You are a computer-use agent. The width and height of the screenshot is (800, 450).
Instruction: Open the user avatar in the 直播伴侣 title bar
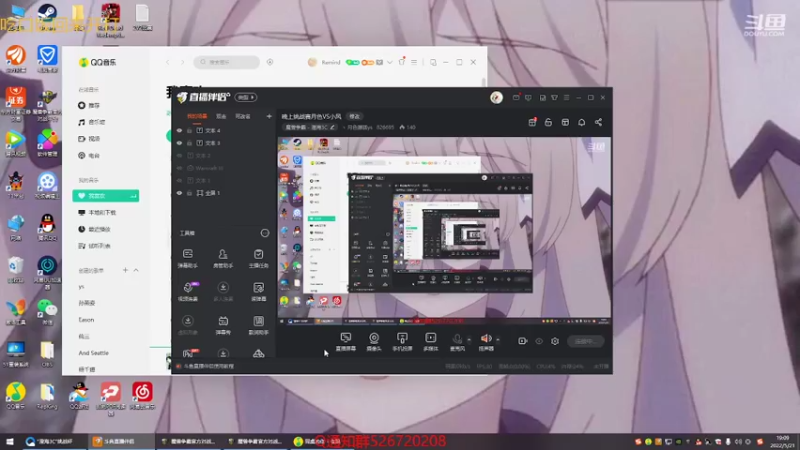[x=496, y=97]
